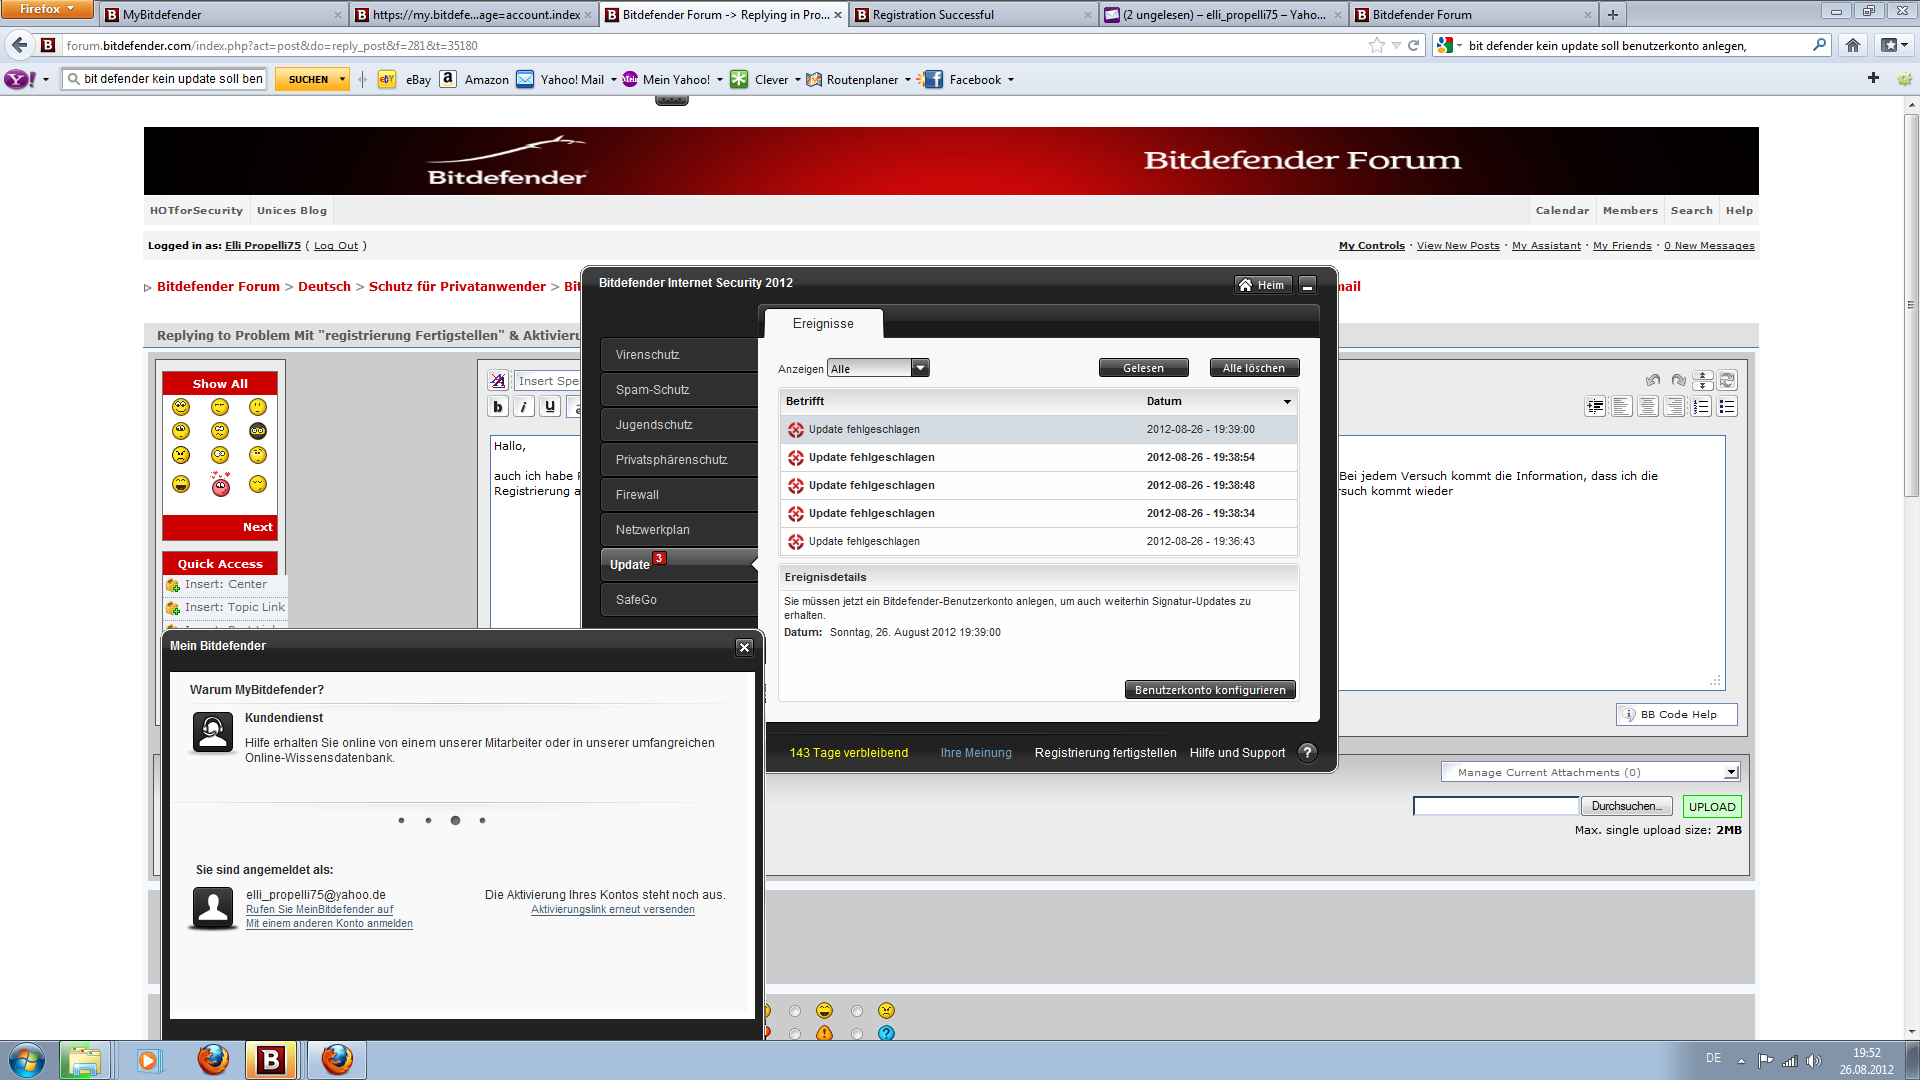Open Manage Current Attachments dropdown
1920x1080 pixels.
point(1590,772)
